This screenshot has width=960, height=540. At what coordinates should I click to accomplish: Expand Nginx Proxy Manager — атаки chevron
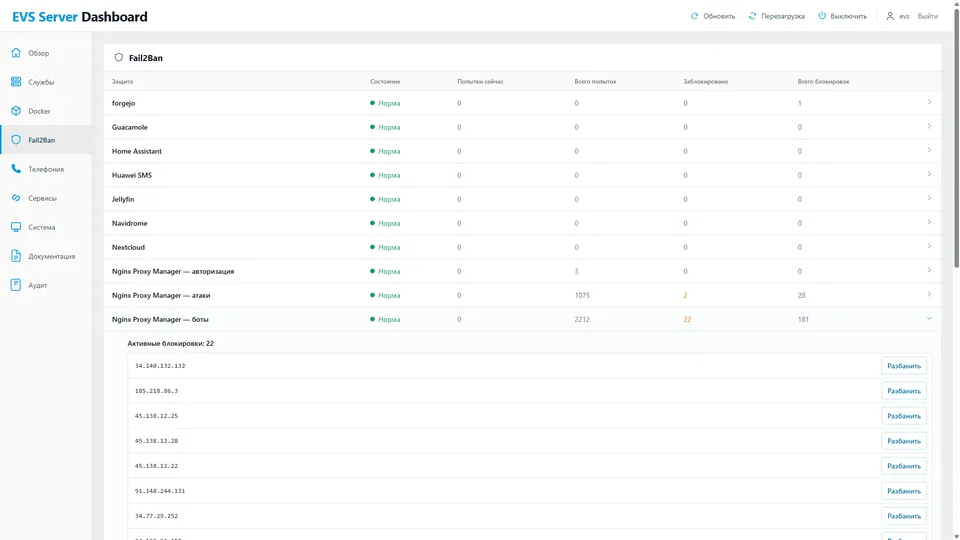(x=929, y=294)
